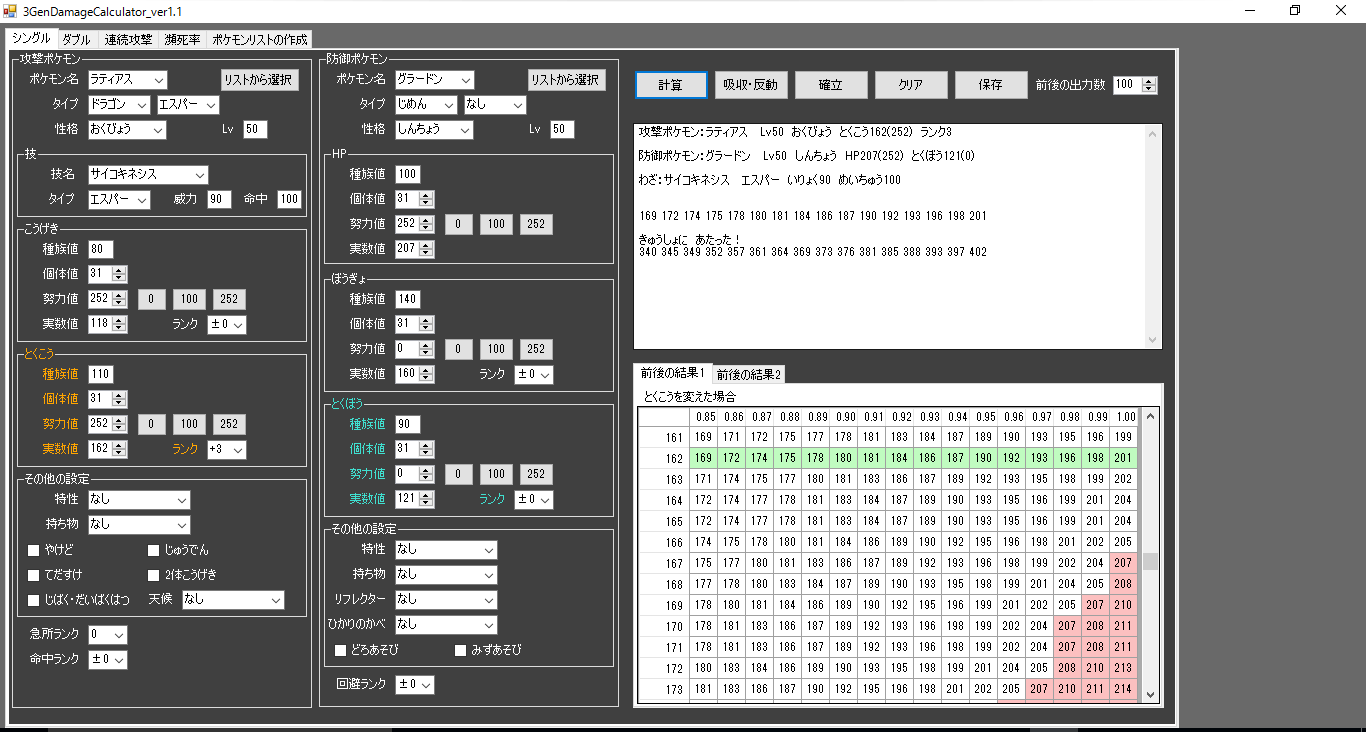Increase 前後の出力数 with the up arrow
This screenshot has width=1366, height=732.
[x=1149, y=80]
